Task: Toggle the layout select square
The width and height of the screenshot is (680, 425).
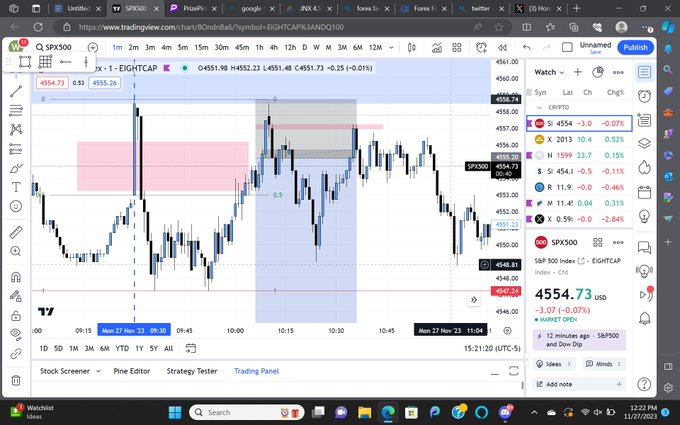Action: pos(567,47)
